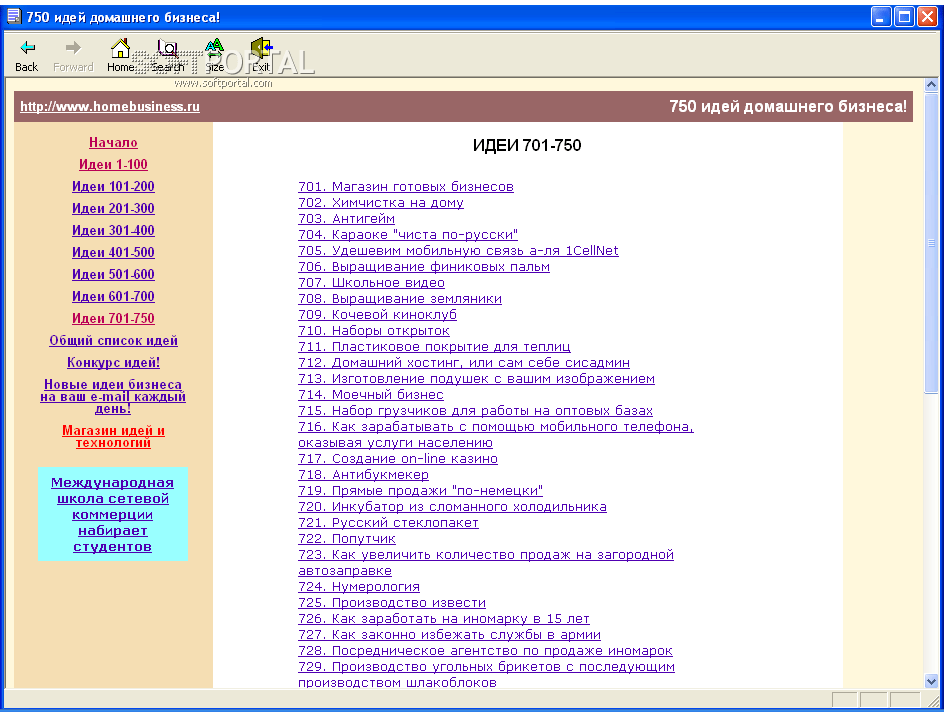The image size is (944, 712).
Task: Open idea 726 Как заработать на иномарку
Action: pyautogui.click(x=444, y=619)
